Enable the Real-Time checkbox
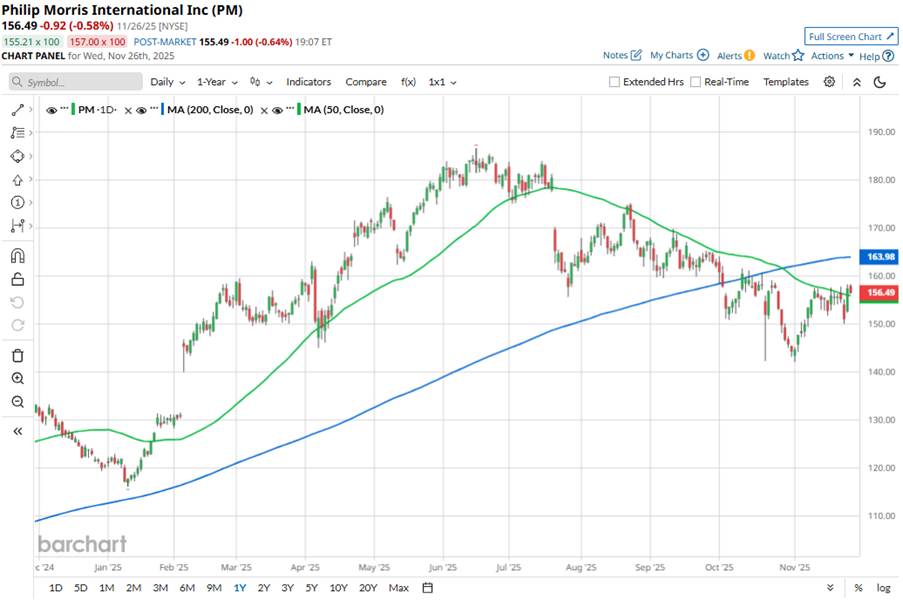The width and height of the screenshot is (903, 607). coord(696,82)
